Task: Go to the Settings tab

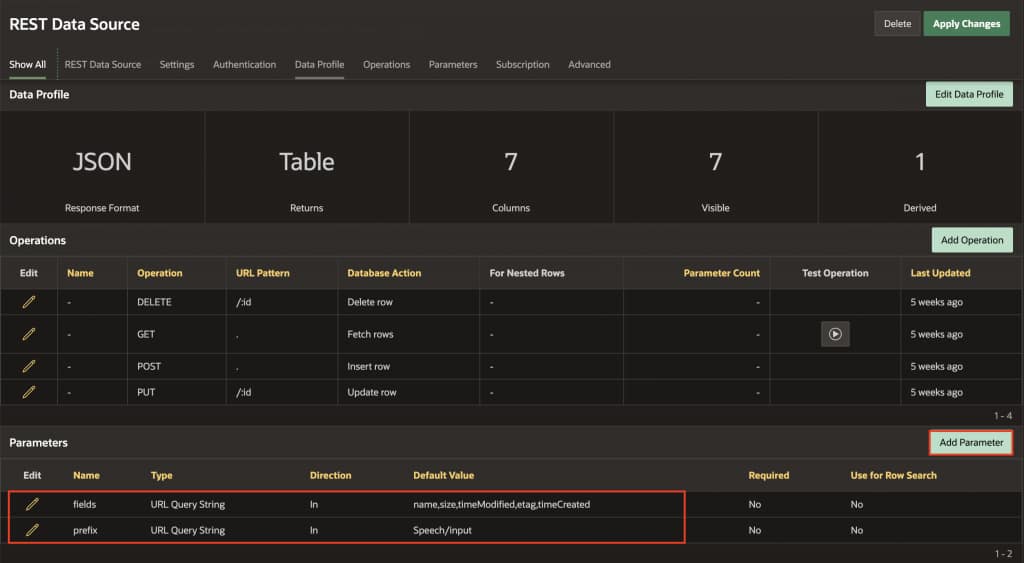Action: pos(177,65)
